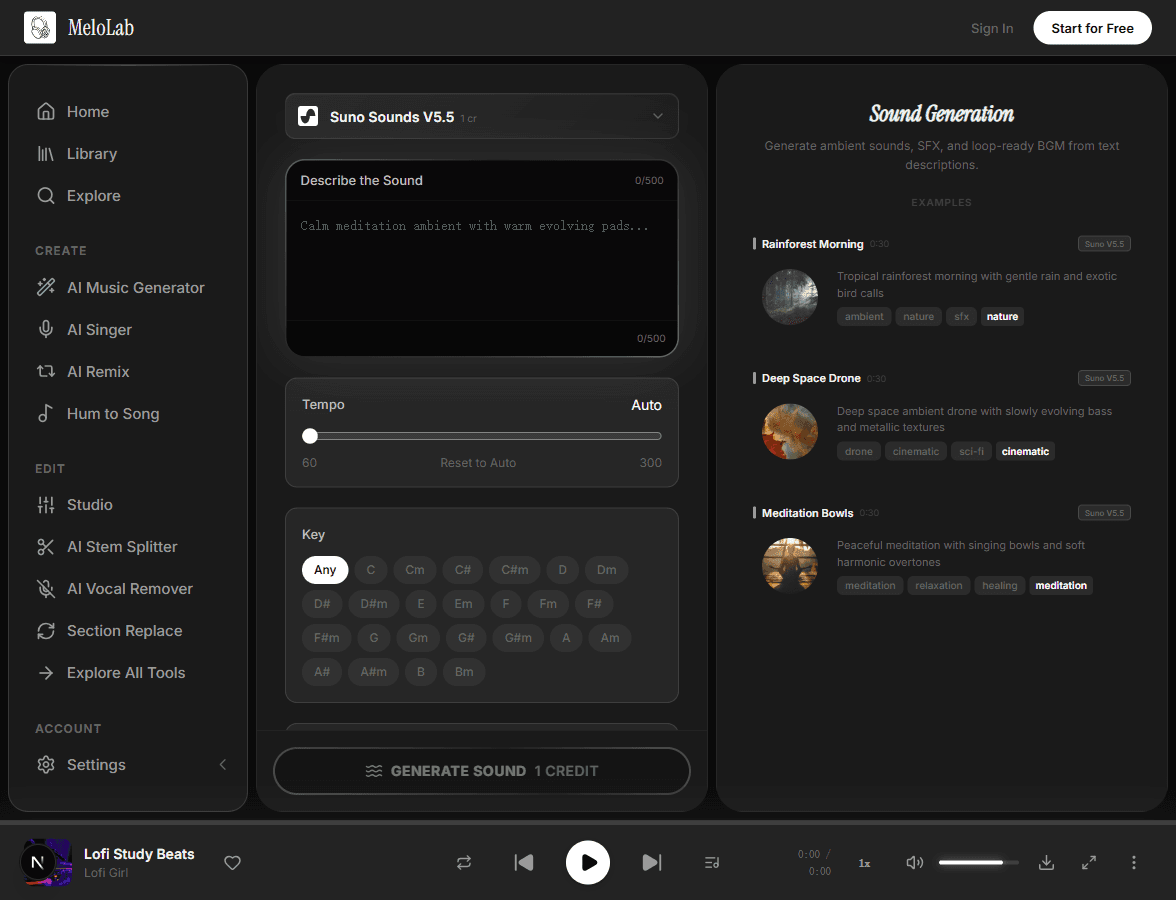
Task: Click the highlighted cinematic tag
Action: click(1025, 452)
